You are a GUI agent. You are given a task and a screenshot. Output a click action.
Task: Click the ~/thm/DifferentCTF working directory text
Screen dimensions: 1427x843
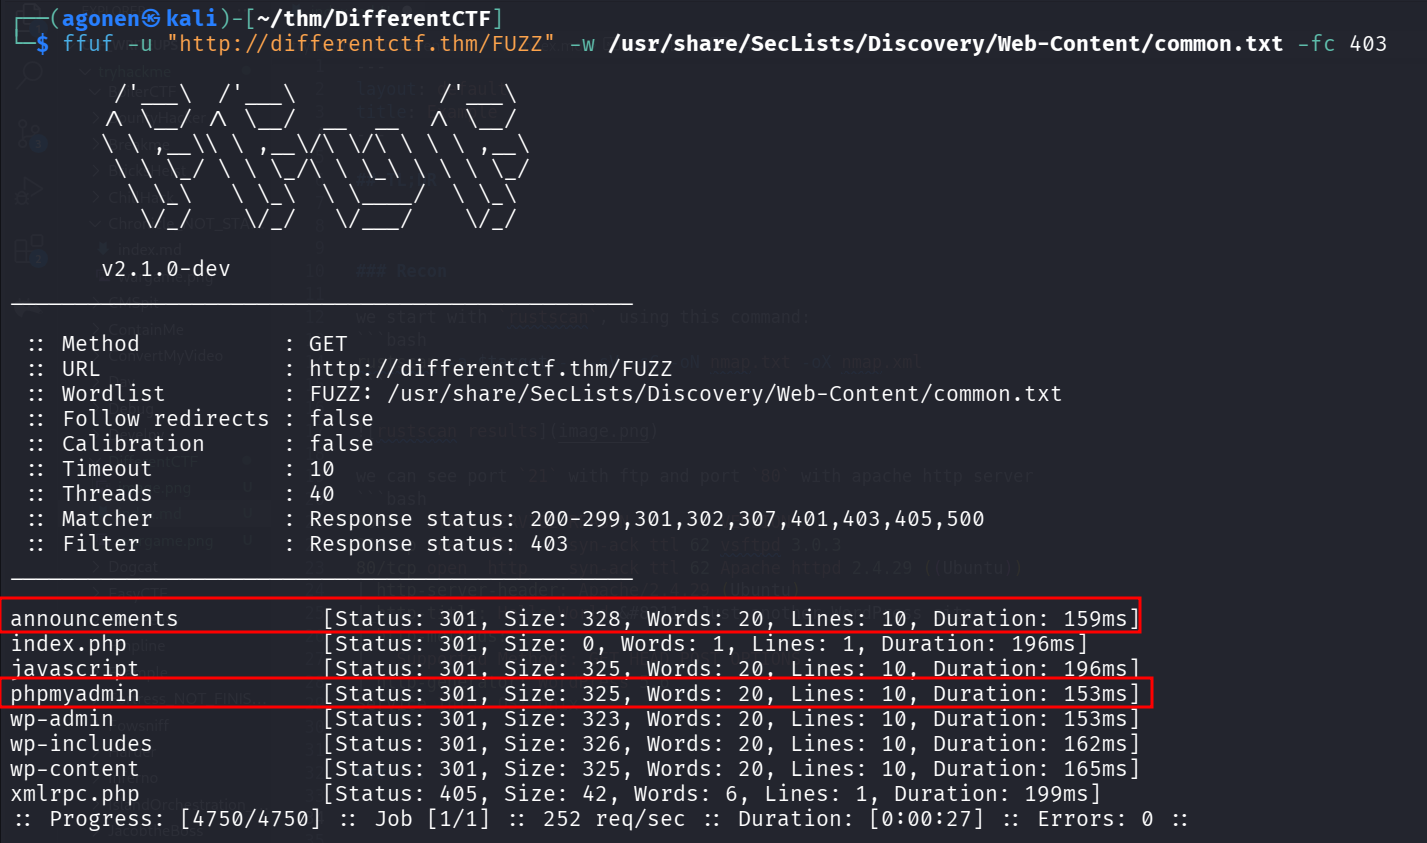click(x=379, y=19)
